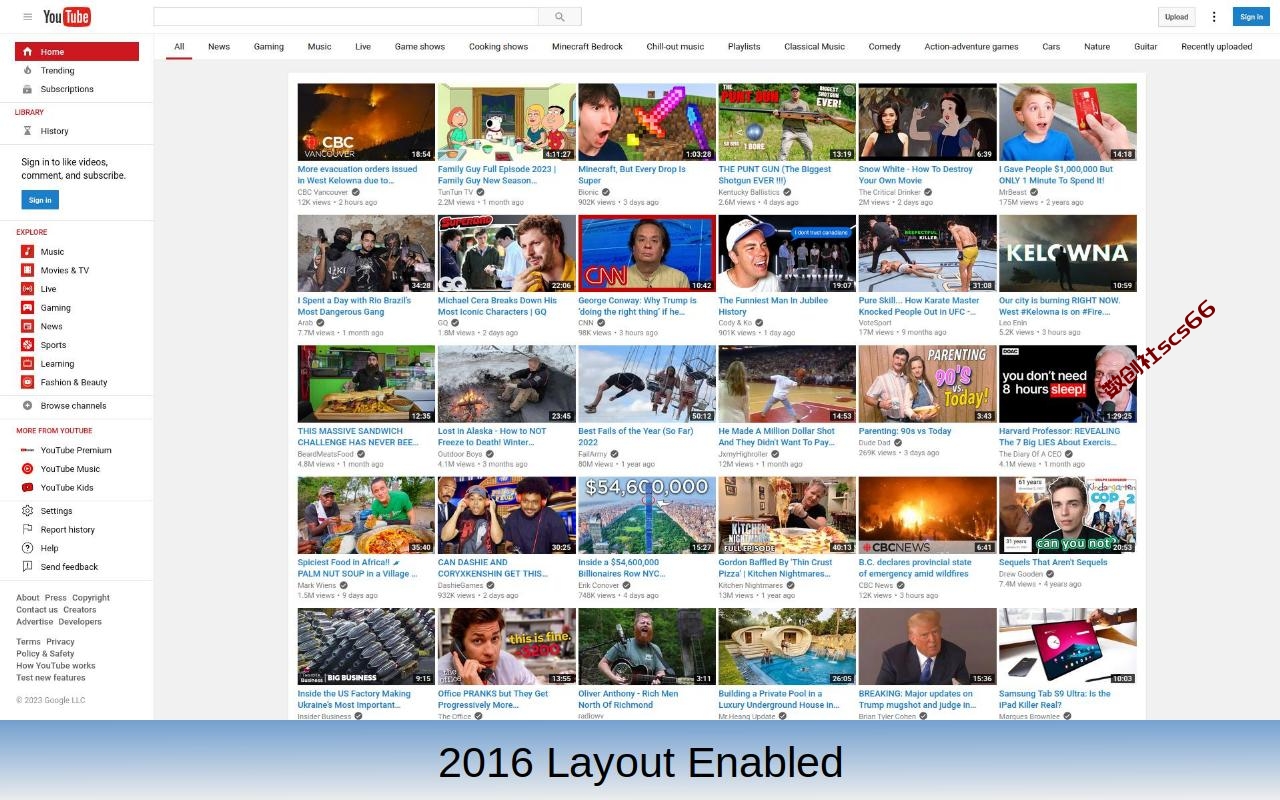
Task: Open the Family Guy Full Episode thumbnail
Action: pos(506,122)
